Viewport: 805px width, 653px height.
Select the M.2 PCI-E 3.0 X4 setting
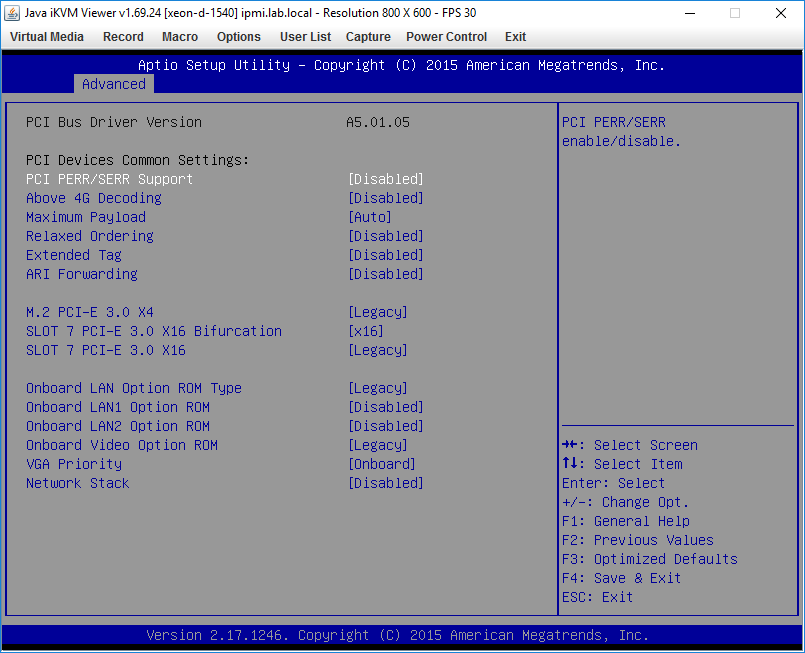click(90, 312)
